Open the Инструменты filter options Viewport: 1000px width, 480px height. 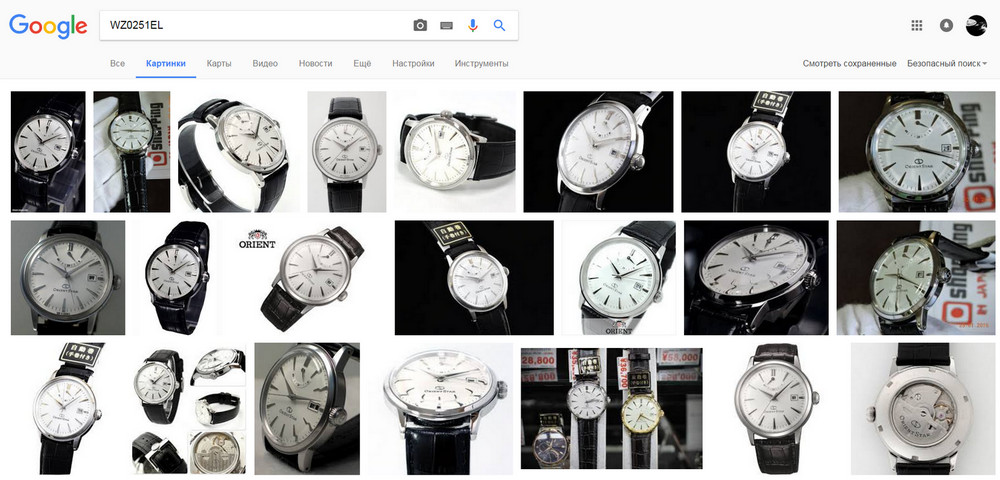tap(481, 64)
